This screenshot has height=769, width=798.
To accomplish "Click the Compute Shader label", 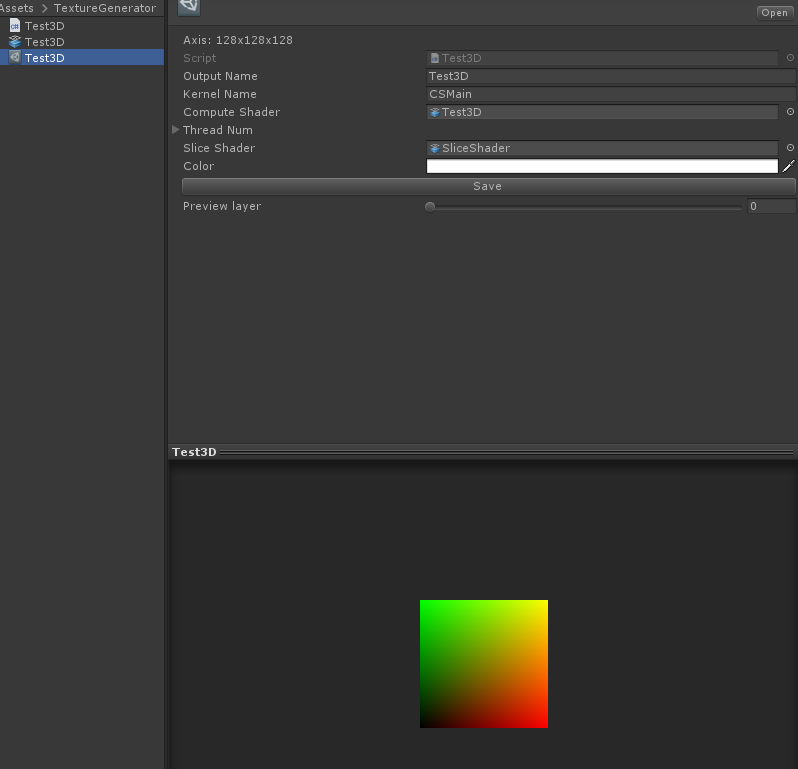I will click(232, 112).
